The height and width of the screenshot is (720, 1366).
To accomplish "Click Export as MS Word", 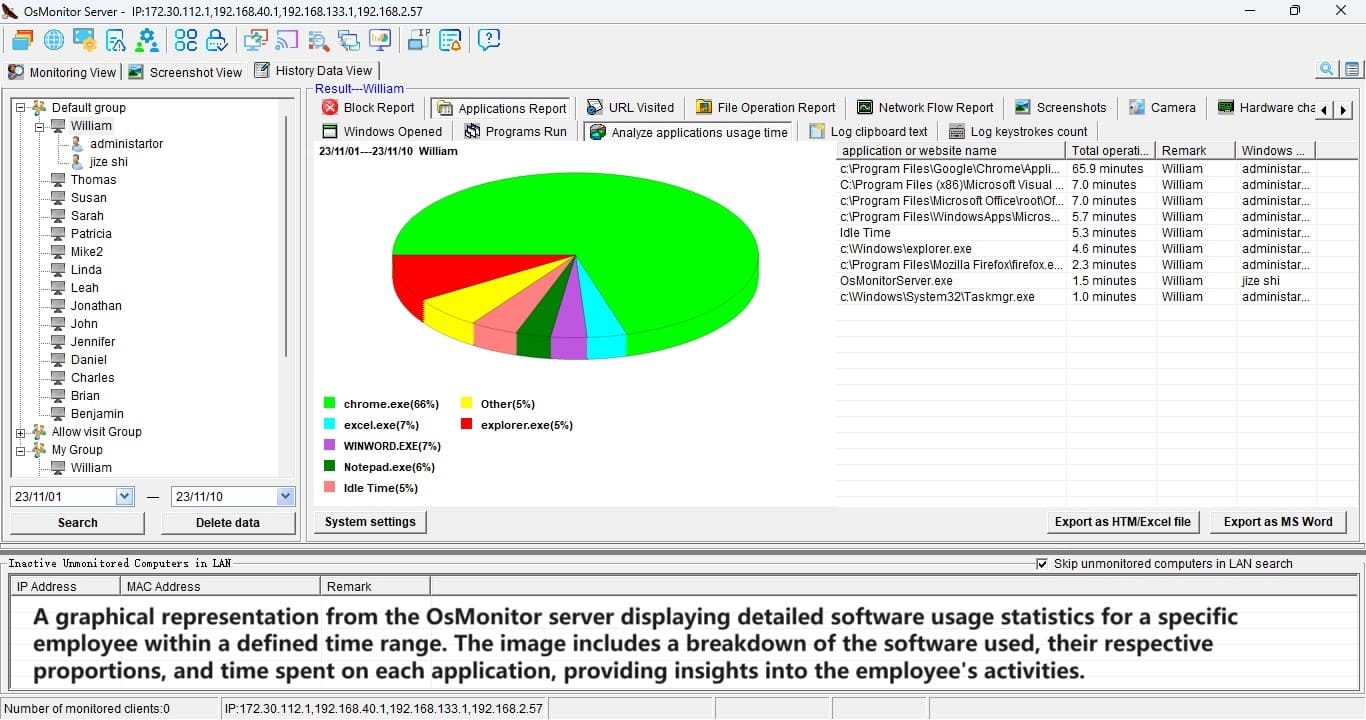I will pos(1278,522).
